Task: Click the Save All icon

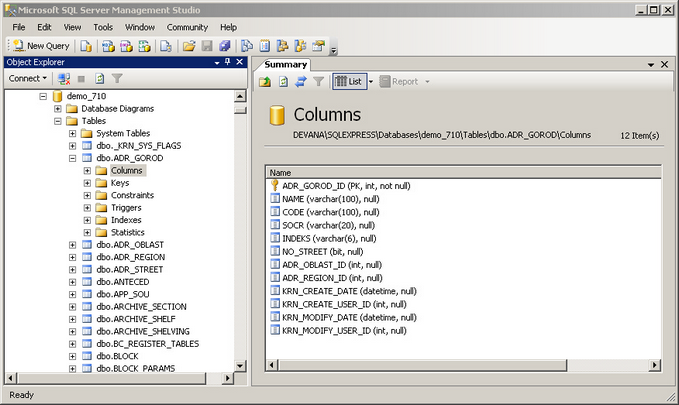Action: (225, 45)
